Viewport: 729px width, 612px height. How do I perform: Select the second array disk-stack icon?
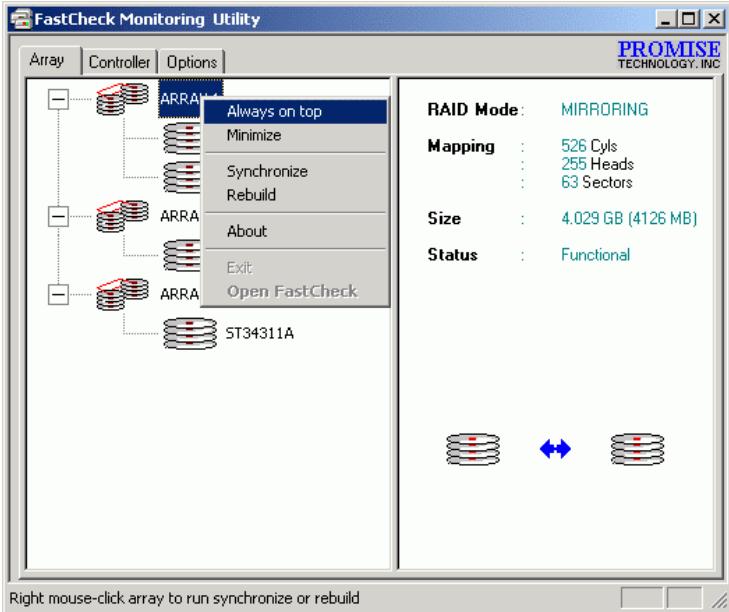point(122,216)
